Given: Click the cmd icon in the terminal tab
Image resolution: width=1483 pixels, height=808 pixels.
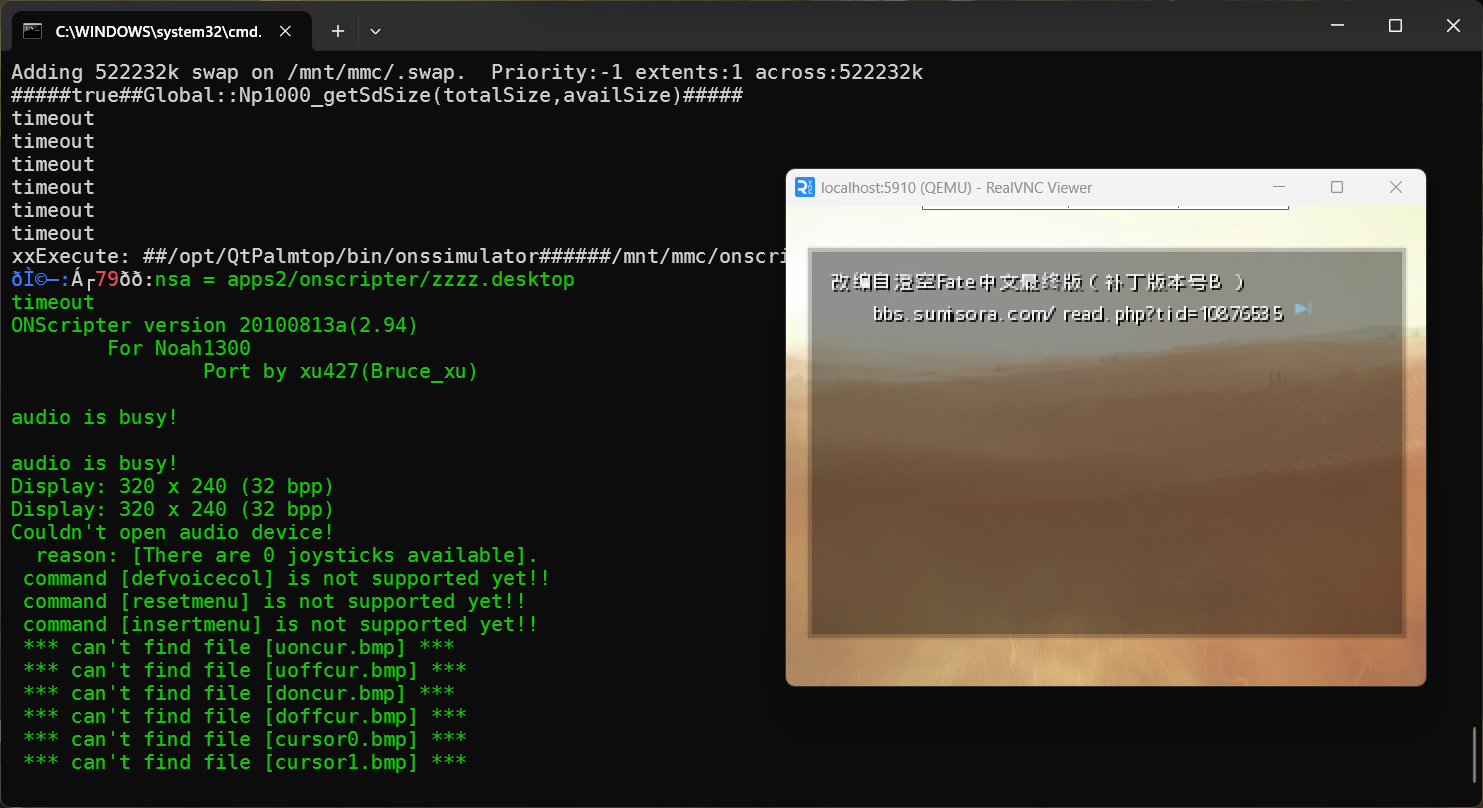Looking at the screenshot, I should tap(33, 31).
